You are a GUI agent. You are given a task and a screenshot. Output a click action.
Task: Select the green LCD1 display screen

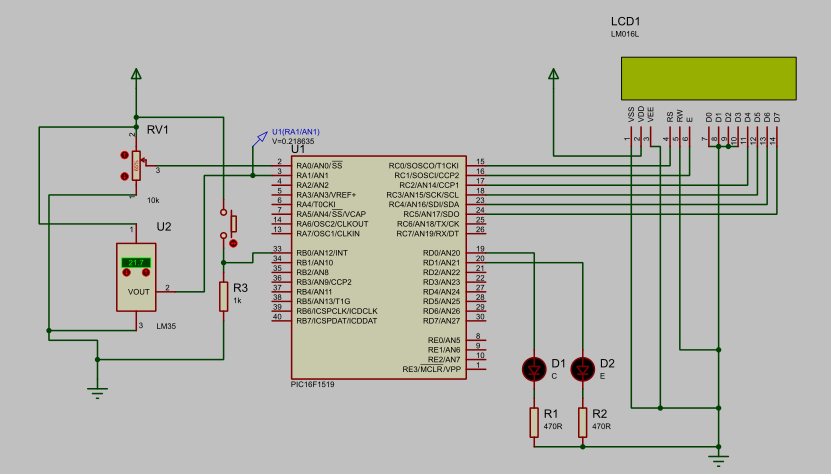pyautogui.click(x=709, y=78)
